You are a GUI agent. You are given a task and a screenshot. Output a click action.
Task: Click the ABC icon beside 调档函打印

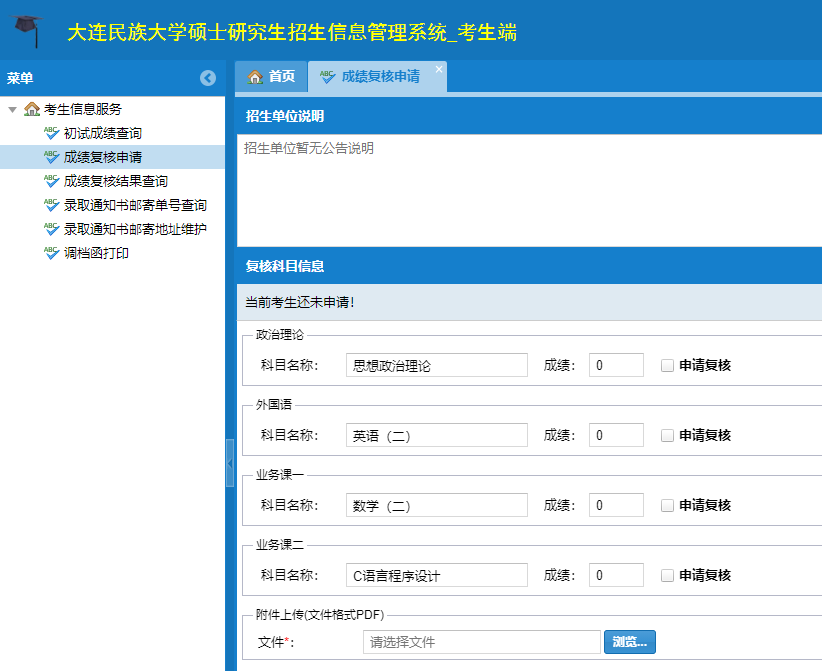(52, 253)
